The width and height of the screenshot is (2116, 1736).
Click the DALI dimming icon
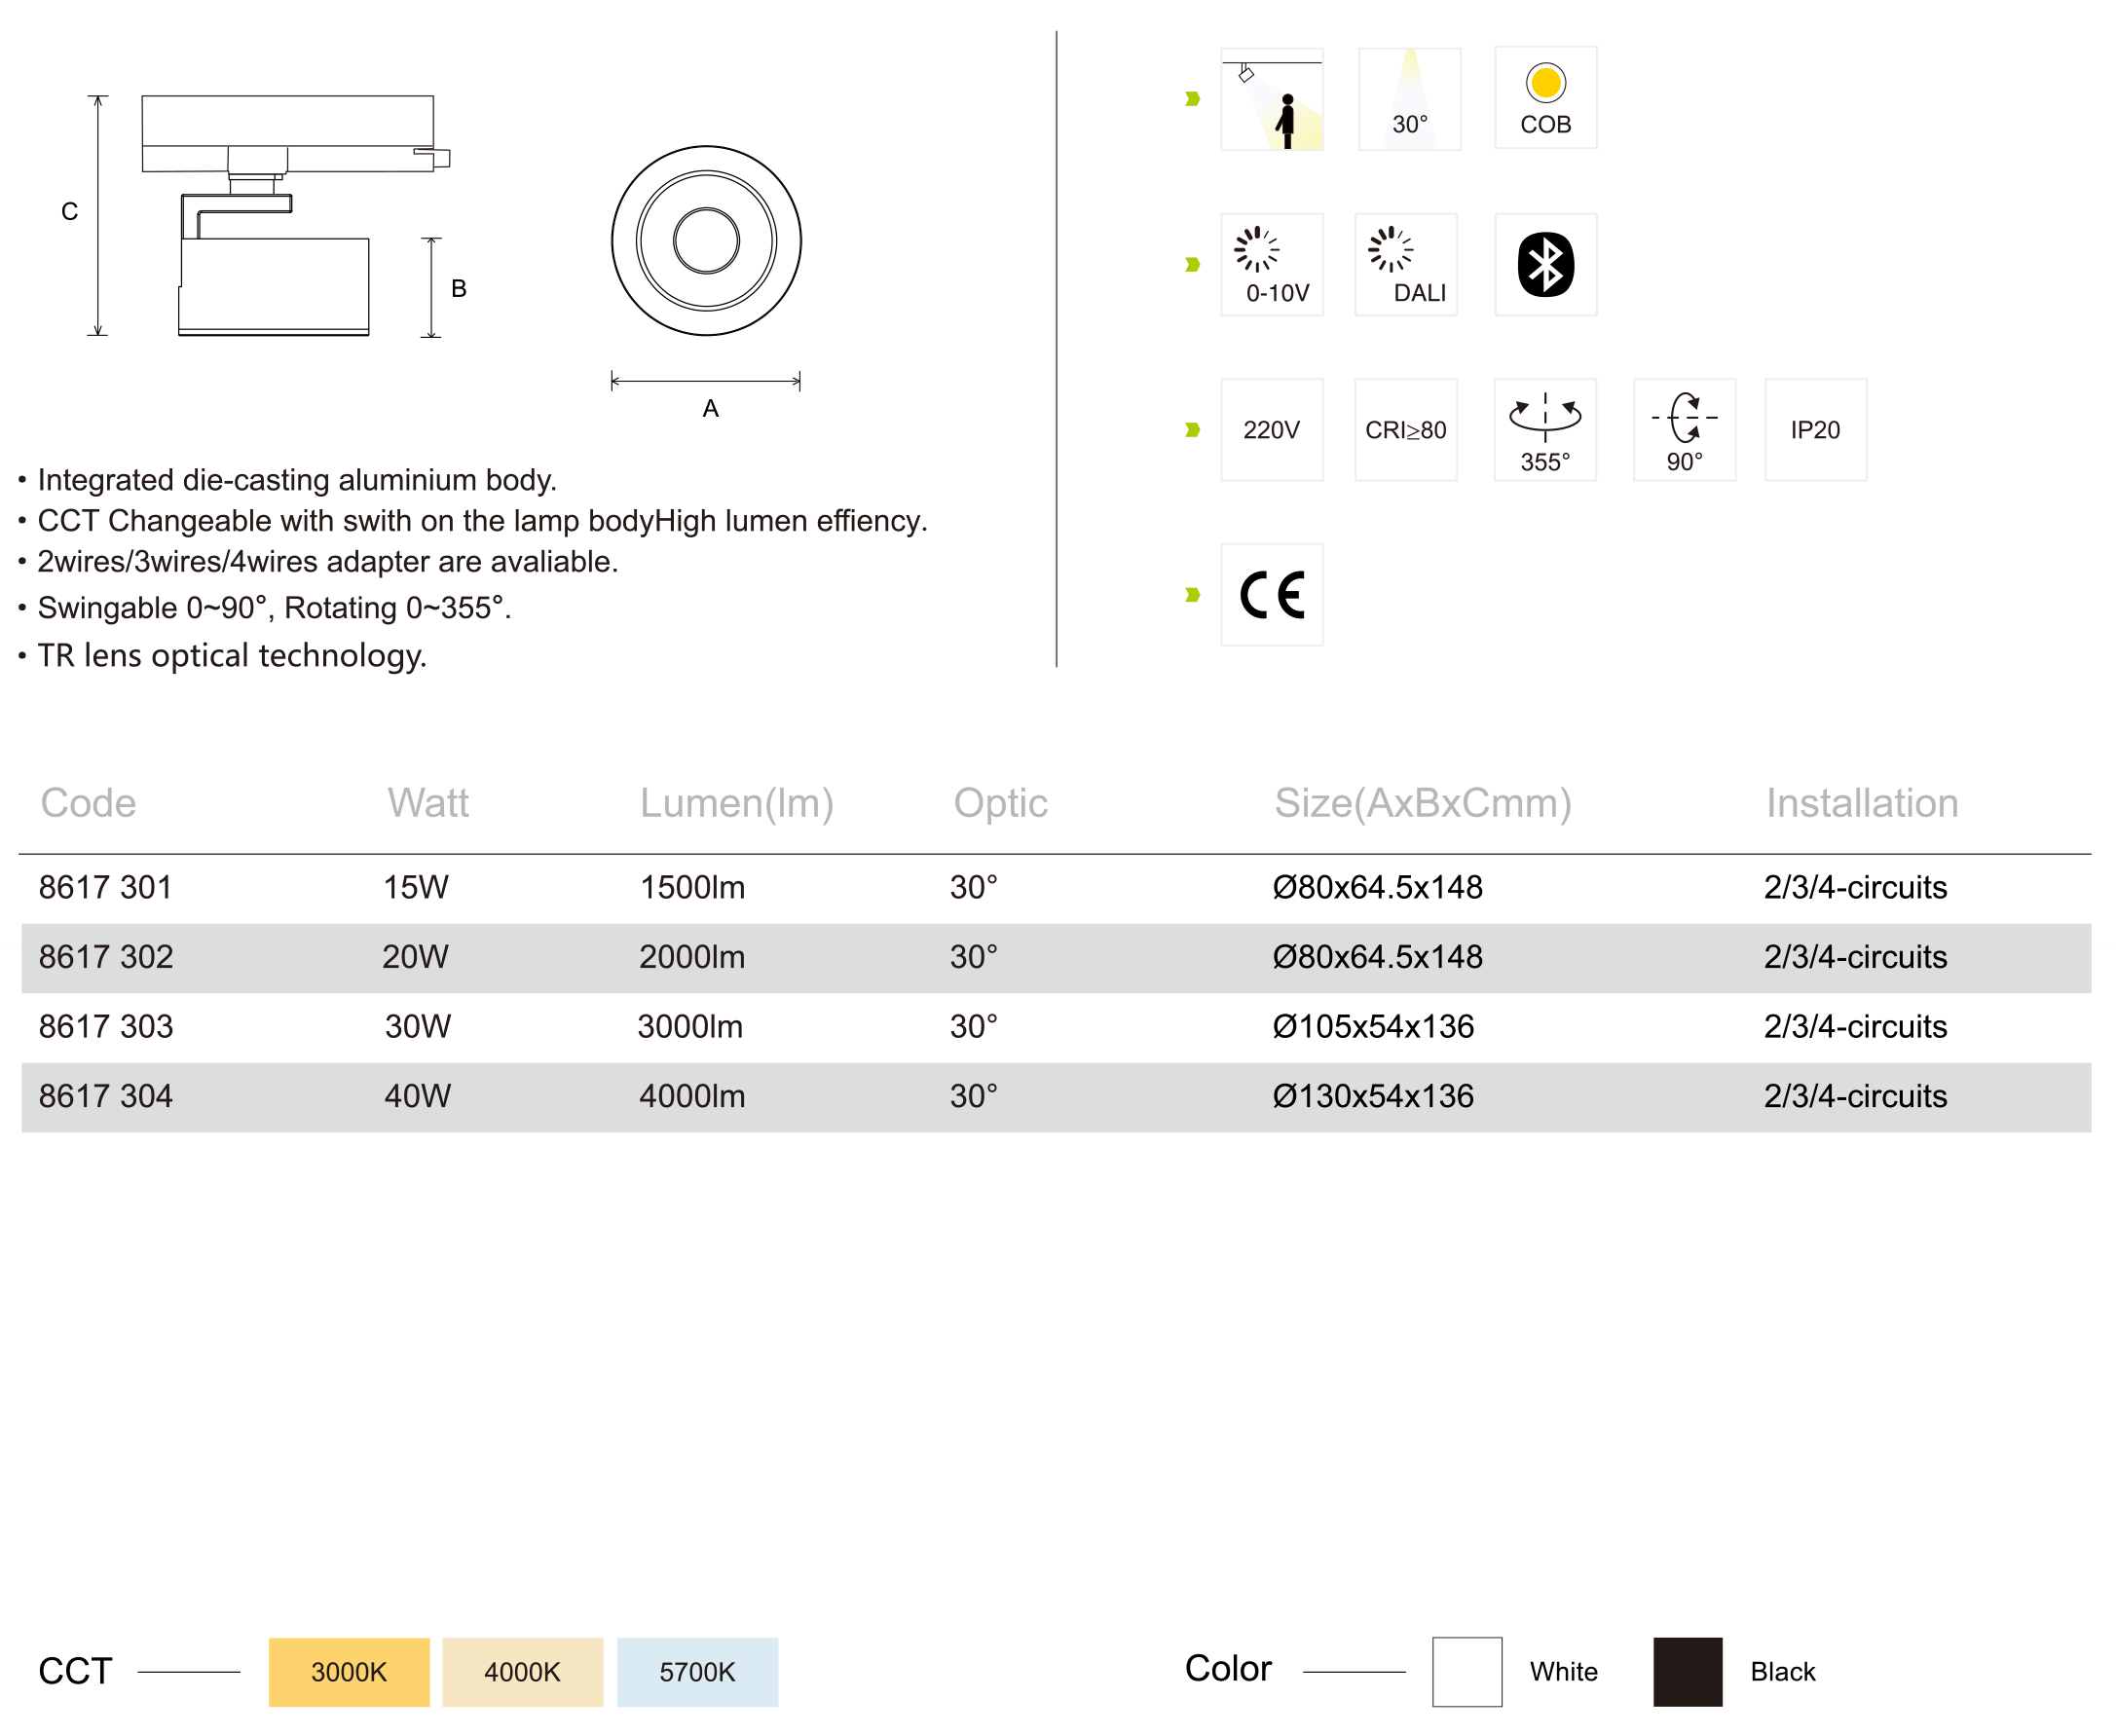tap(1405, 265)
